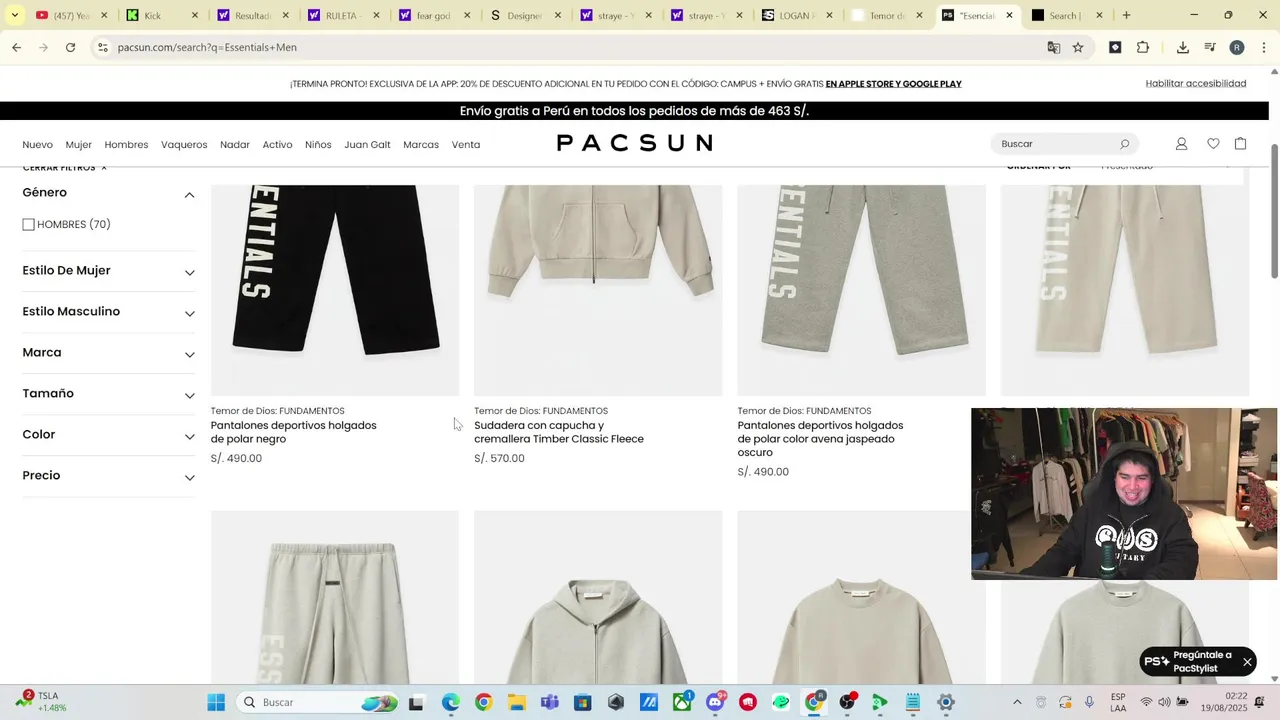
Task: Expand the Estilo De Mujer filter
Action: tap(189, 272)
